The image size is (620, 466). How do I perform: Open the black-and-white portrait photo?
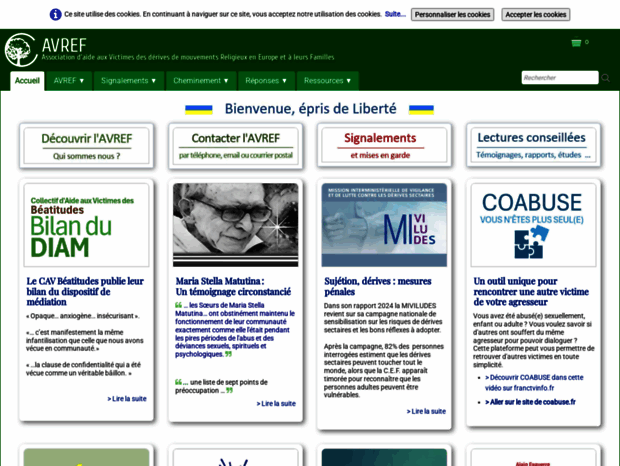click(236, 225)
